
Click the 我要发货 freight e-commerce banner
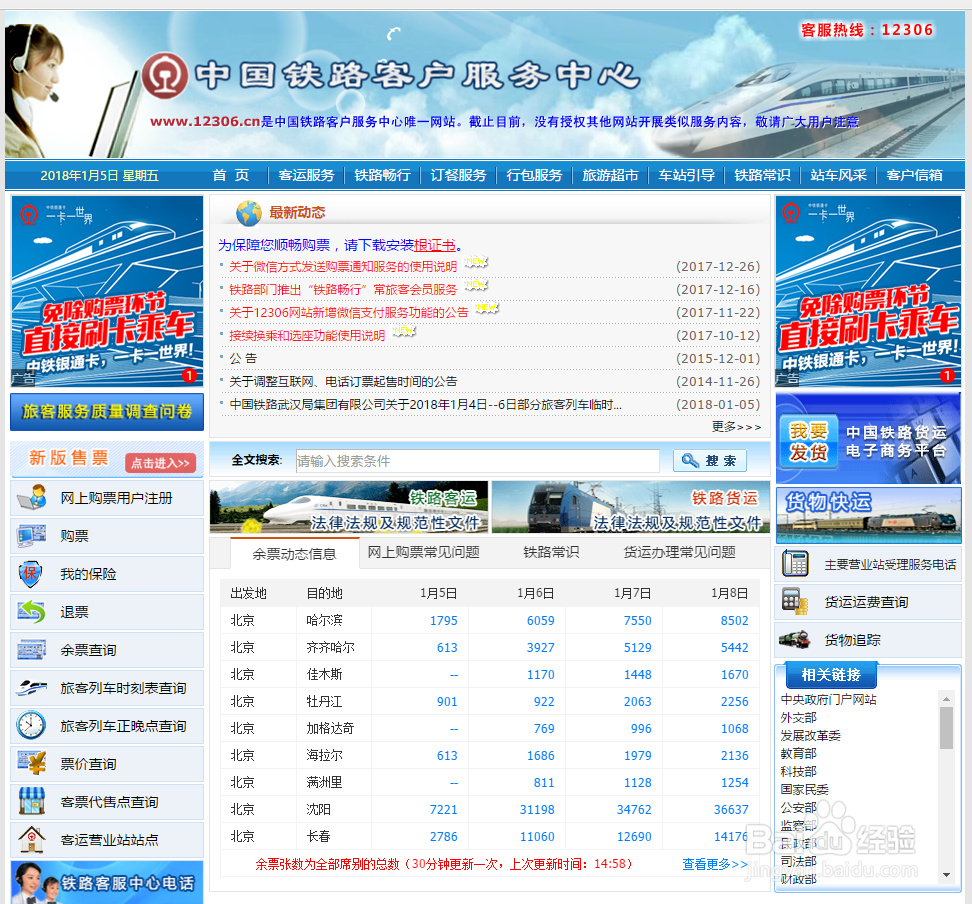pos(868,438)
